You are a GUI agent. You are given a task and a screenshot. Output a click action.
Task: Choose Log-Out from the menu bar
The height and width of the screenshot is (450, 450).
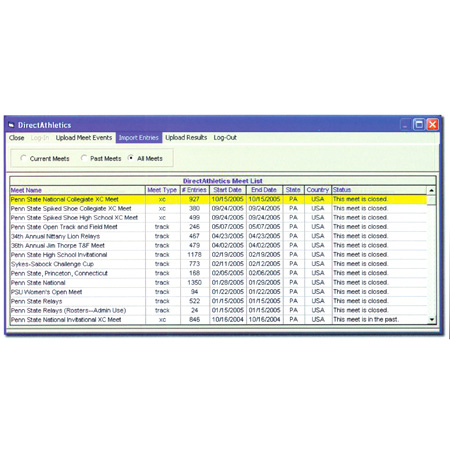point(225,138)
